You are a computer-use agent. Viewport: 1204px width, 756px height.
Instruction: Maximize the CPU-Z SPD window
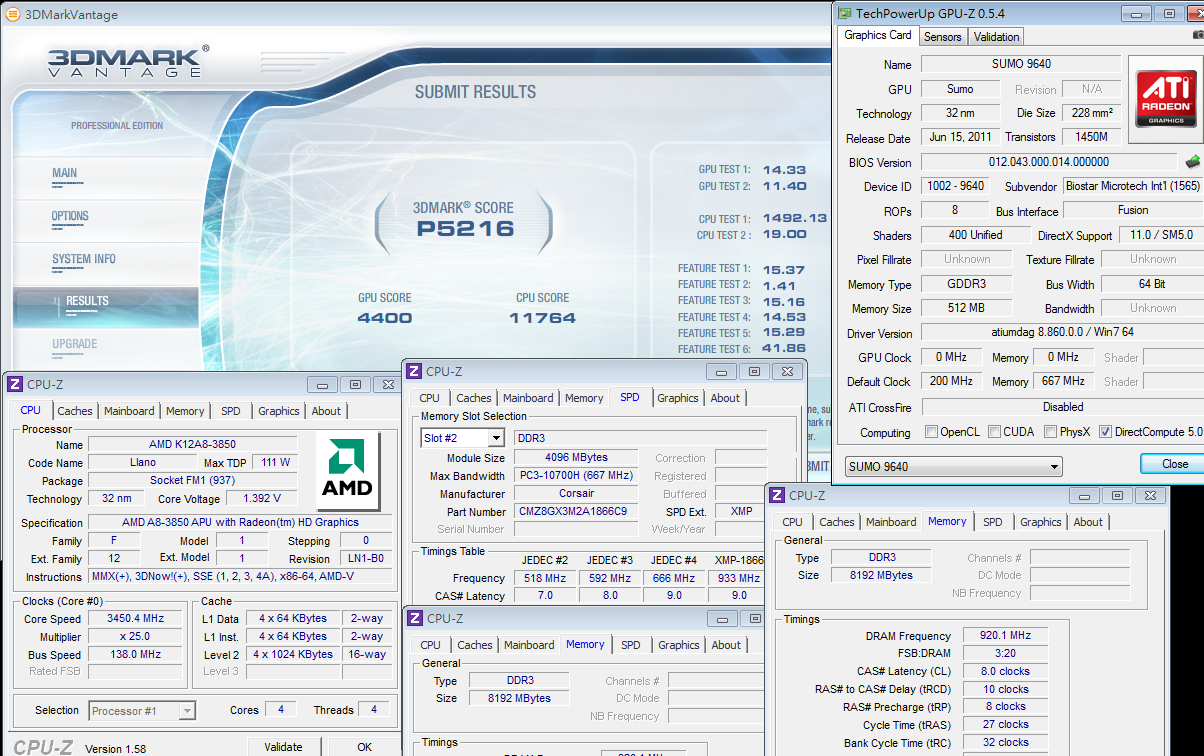754,371
